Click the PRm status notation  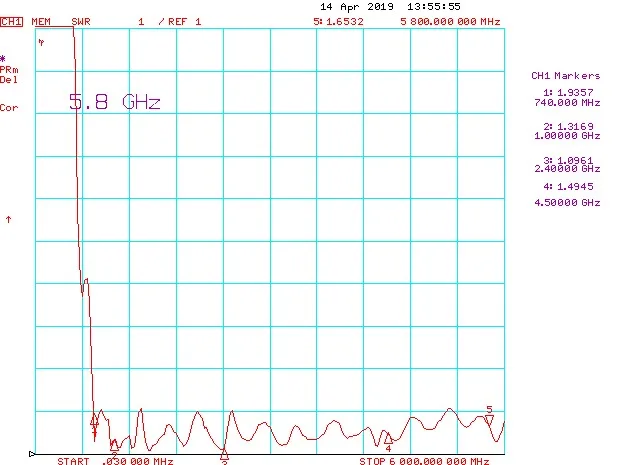click(x=9, y=70)
